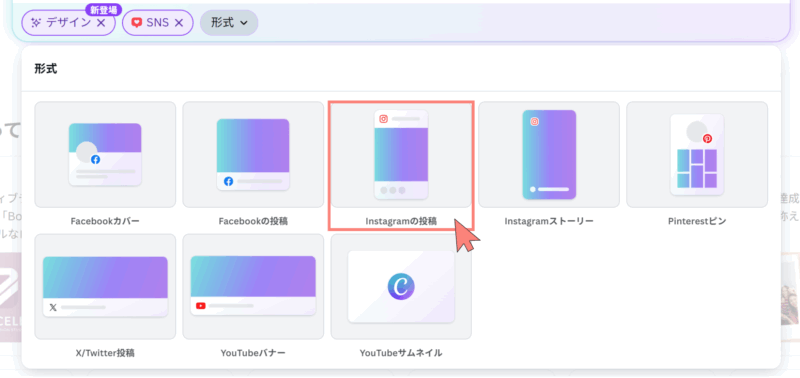
Task: Choose the Instagramストーリー format thumbnail
Action: point(549,155)
